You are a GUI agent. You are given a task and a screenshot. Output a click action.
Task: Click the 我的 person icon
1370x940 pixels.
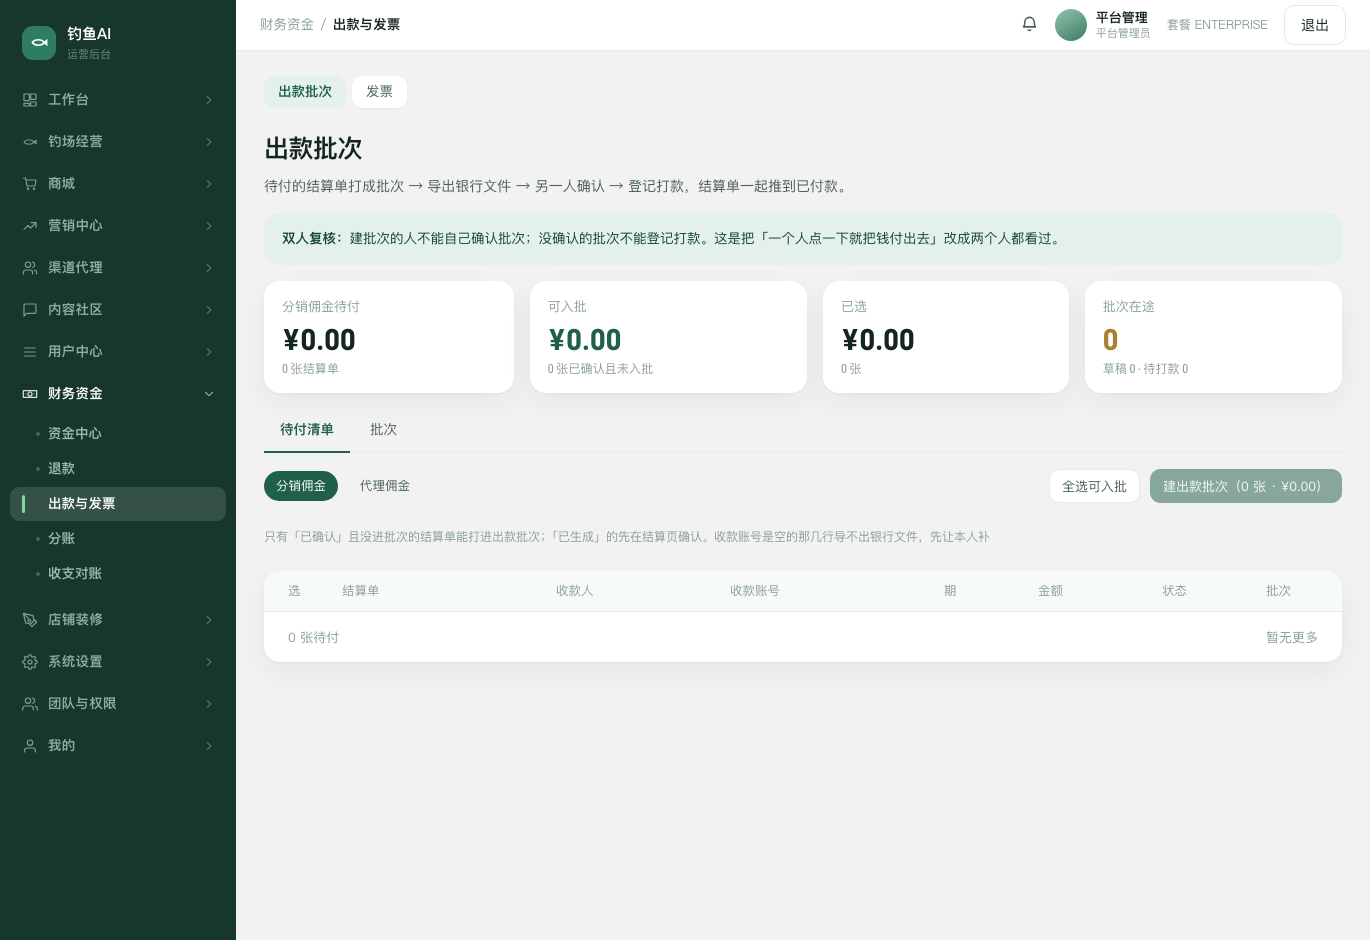tap(30, 746)
